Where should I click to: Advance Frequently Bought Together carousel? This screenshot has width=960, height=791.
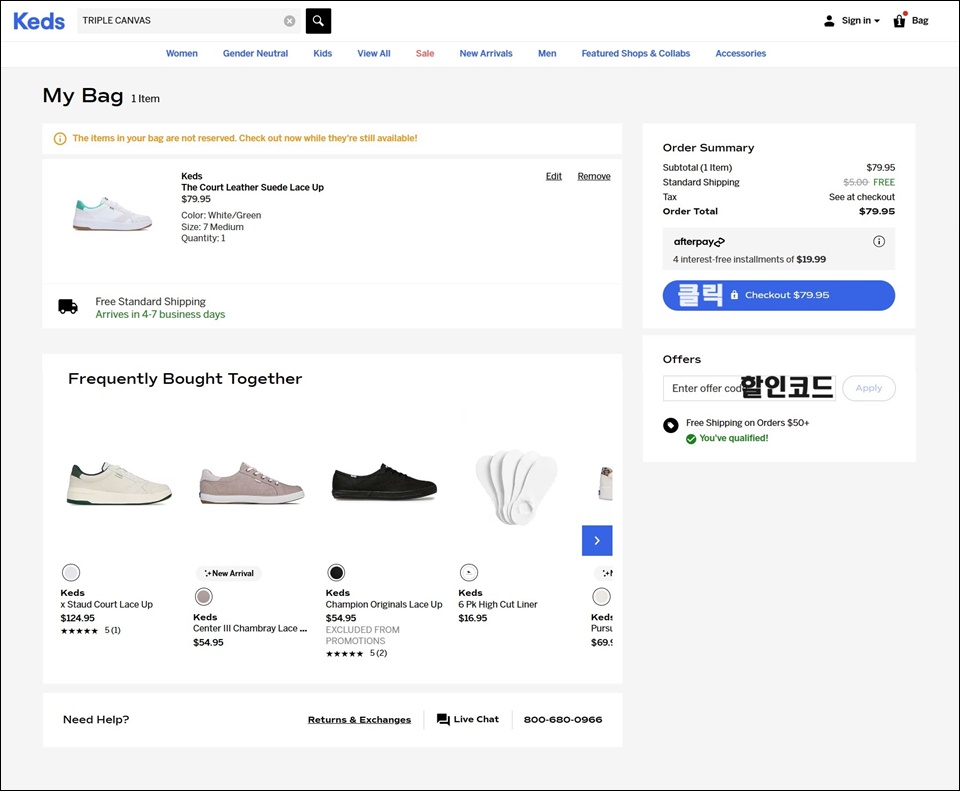[x=597, y=541]
